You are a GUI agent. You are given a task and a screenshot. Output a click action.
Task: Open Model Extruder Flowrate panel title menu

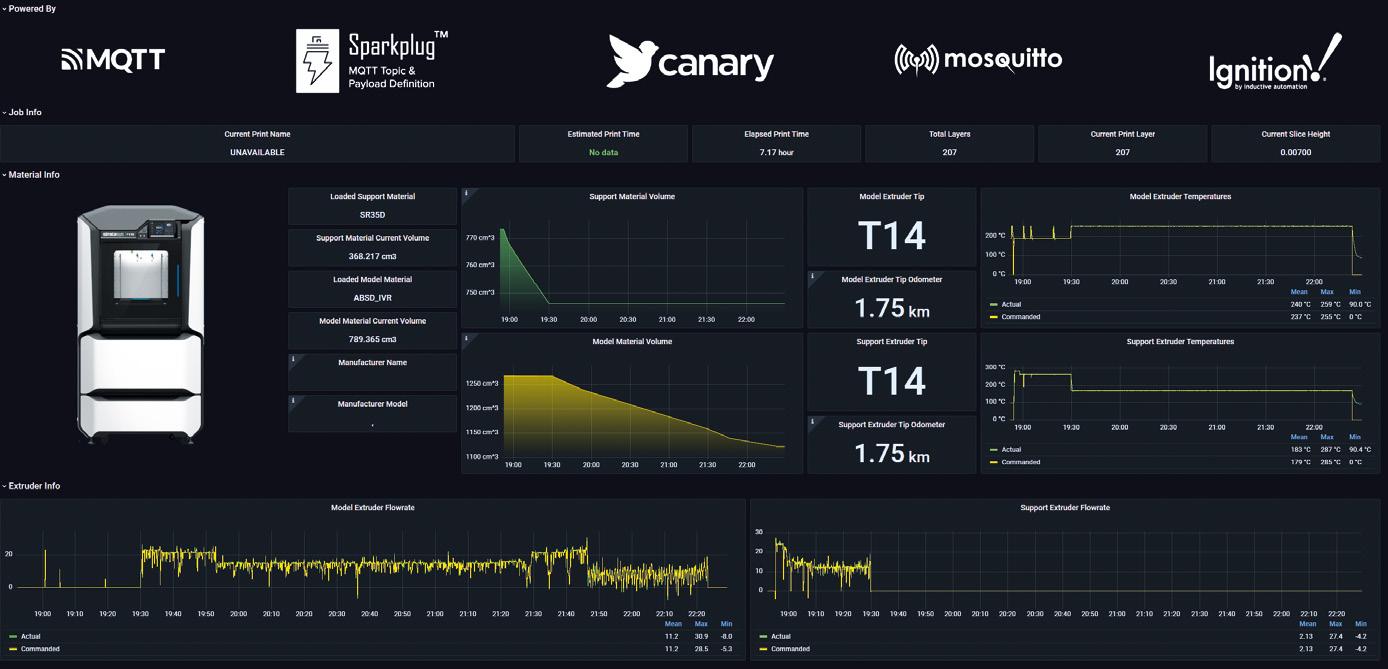(372, 508)
